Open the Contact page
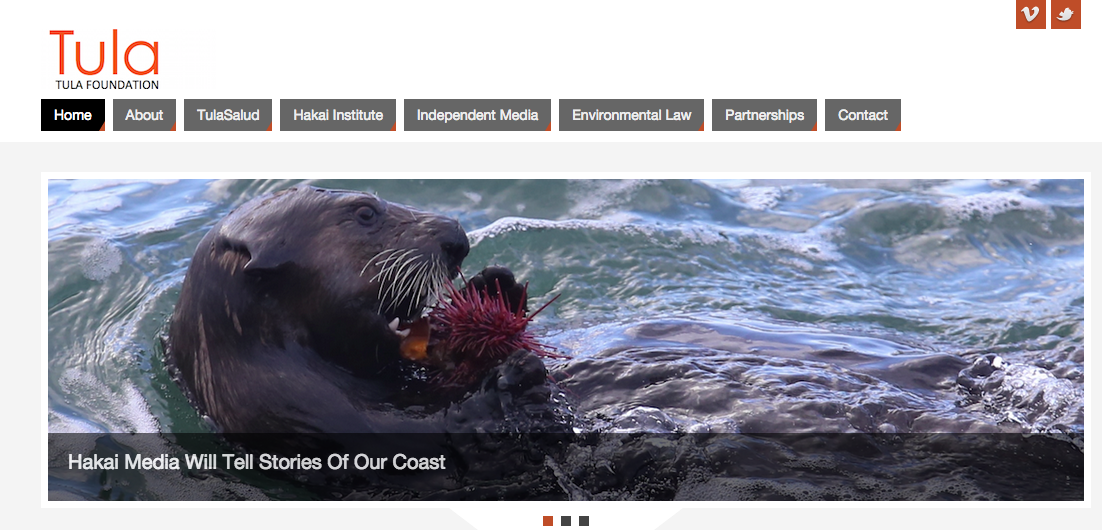This screenshot has width=1102, height=530. [862, 115]
